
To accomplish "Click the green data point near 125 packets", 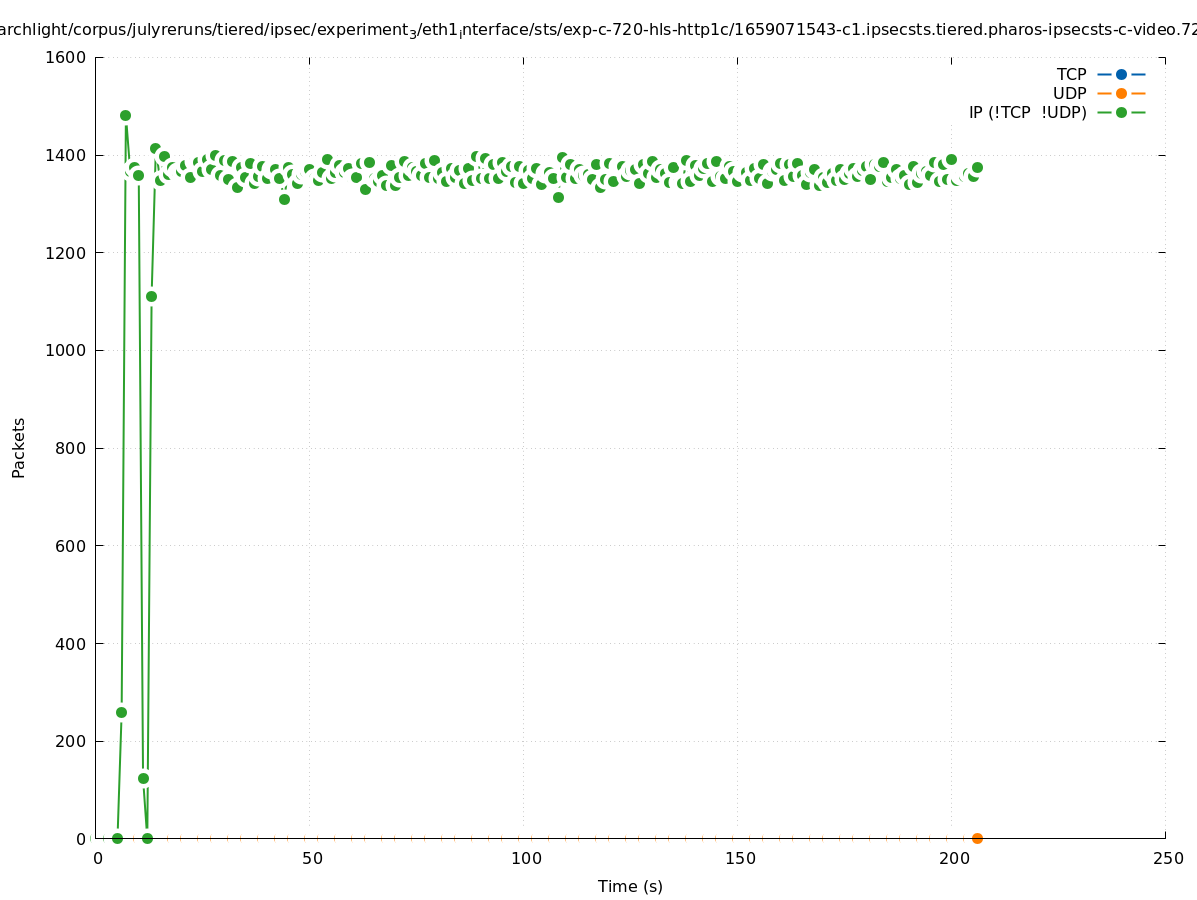I will pos(143,778).
